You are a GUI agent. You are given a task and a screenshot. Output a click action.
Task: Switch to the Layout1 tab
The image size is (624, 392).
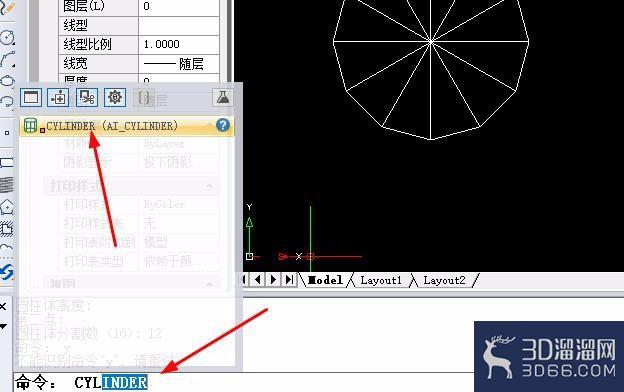point(381,280)
